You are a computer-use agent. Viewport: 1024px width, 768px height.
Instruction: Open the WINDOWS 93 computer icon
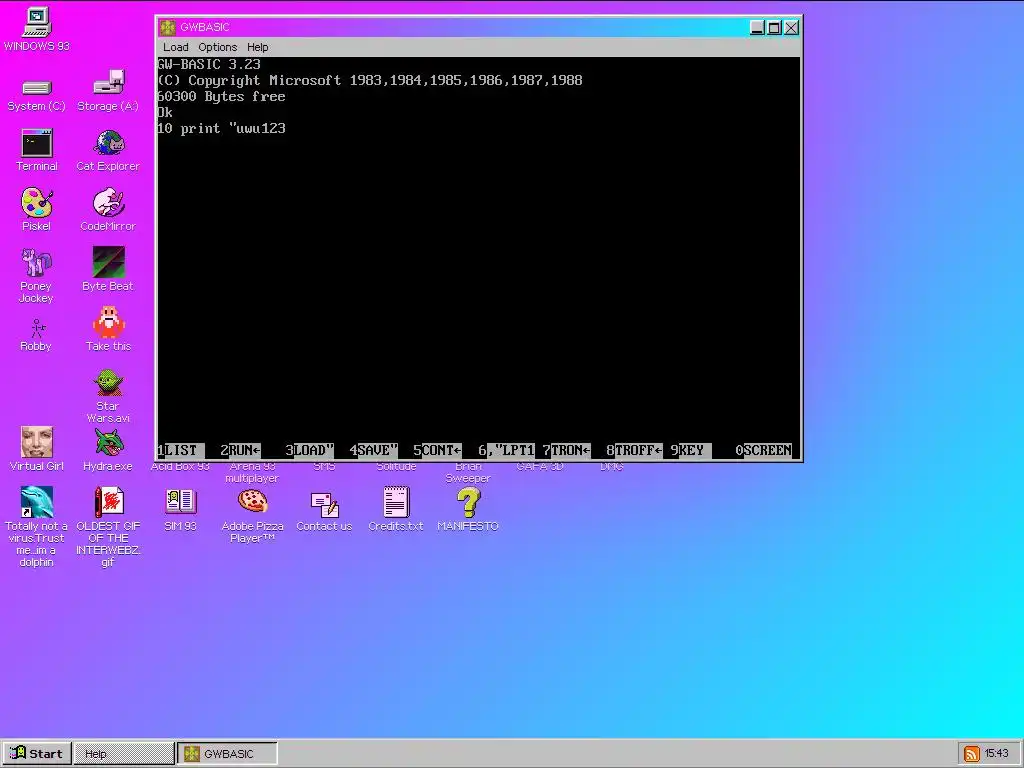pos(37,29)
